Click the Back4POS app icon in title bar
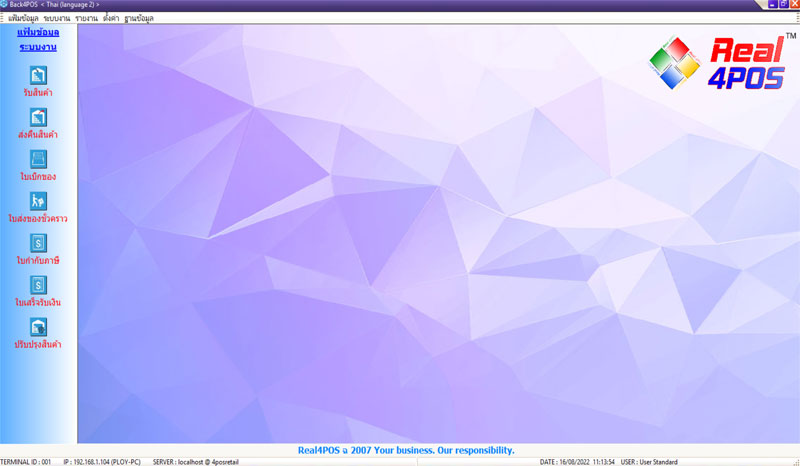Image resolution: width=800 pixels, height=466 pixels. pos(4,5)
